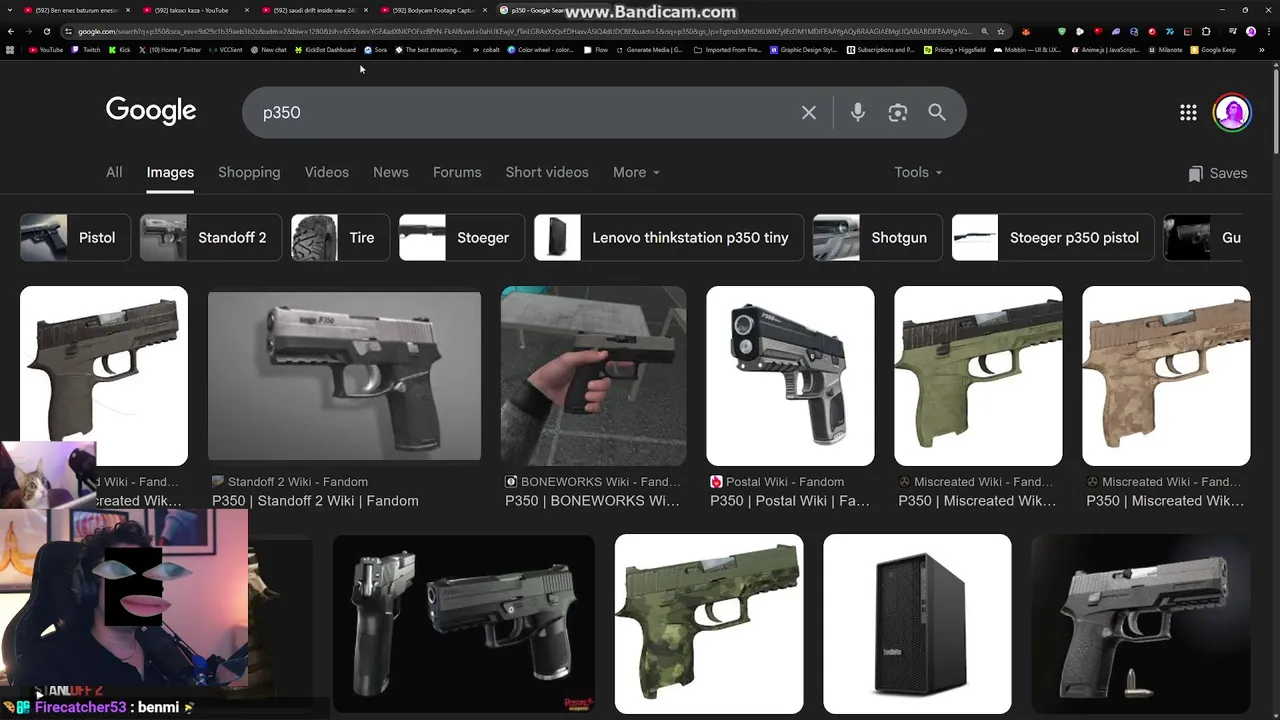Viewport: 1280px width, 720px height.
Task: Open the Tools dropdown
Action: coord(918,173)
